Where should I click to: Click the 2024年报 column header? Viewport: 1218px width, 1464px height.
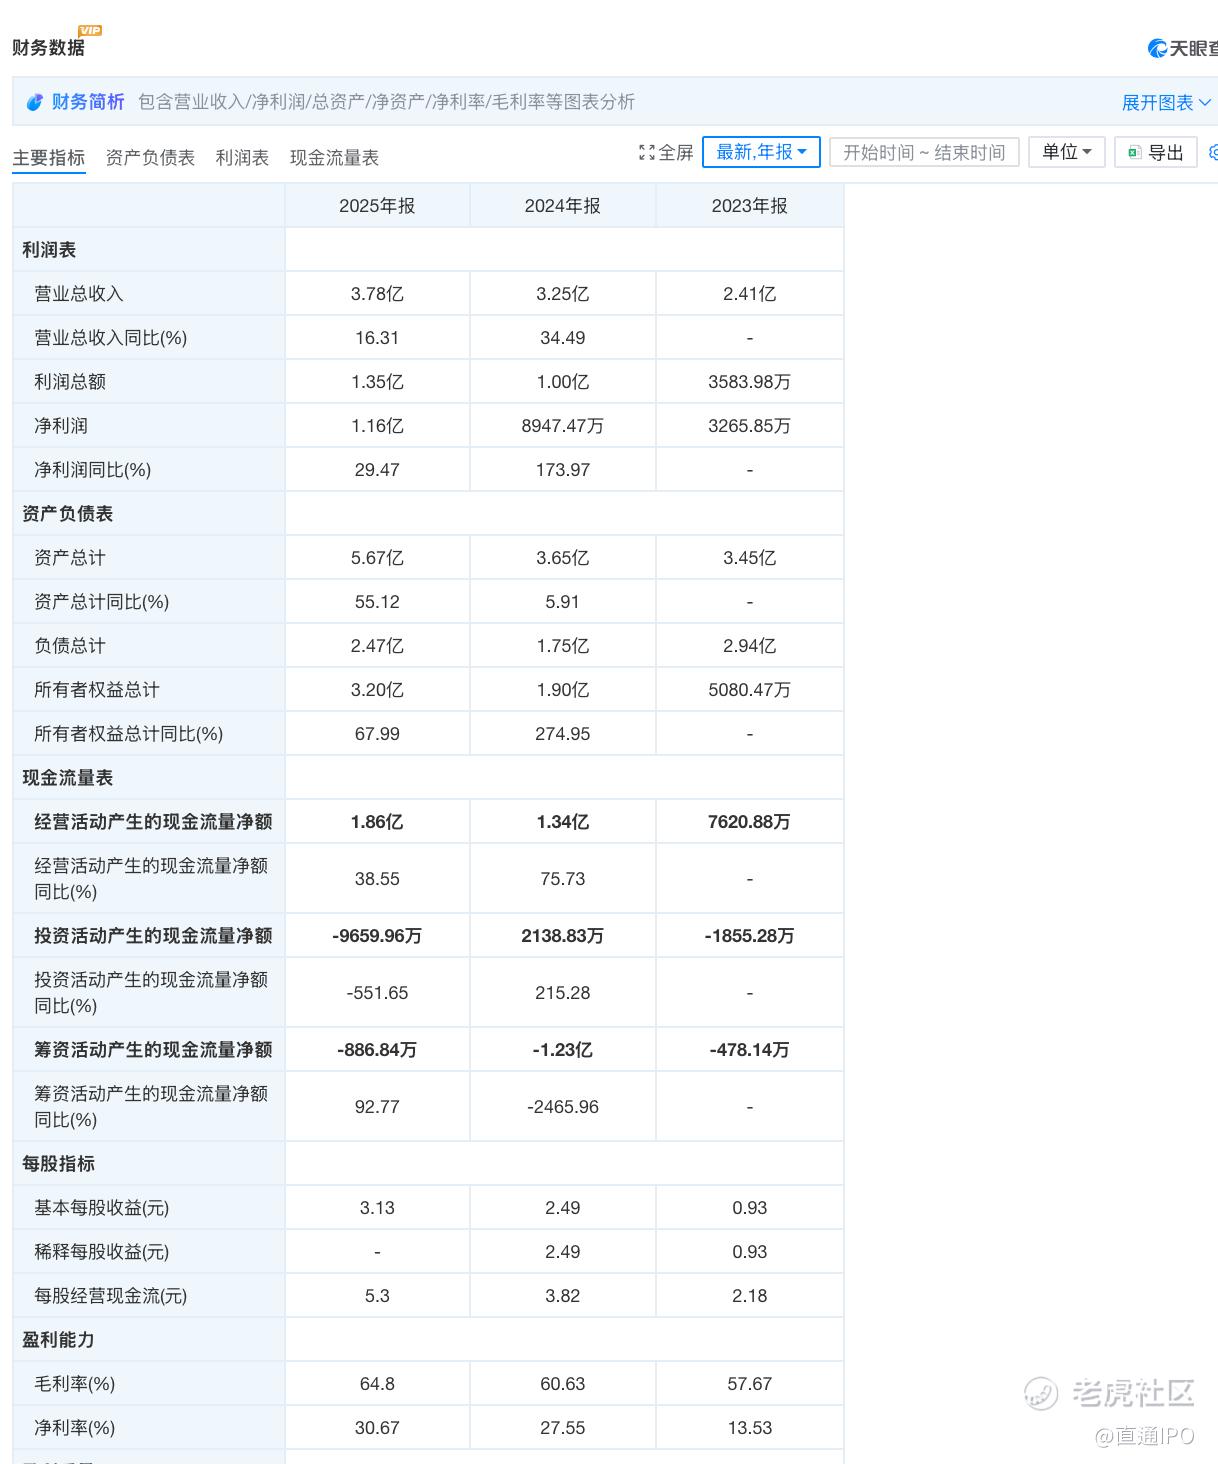click(x=563, y=206)
